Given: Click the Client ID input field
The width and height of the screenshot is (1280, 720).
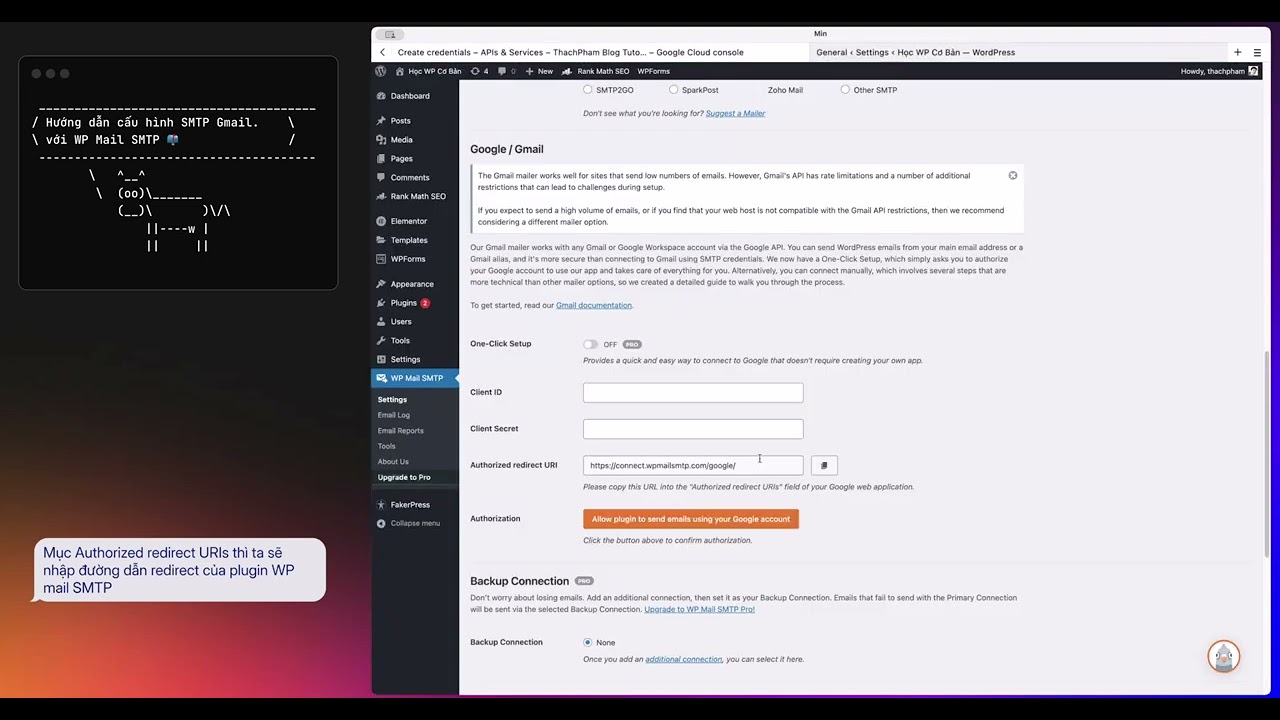Looking at the screenshot, I should [x=693, y=393].
